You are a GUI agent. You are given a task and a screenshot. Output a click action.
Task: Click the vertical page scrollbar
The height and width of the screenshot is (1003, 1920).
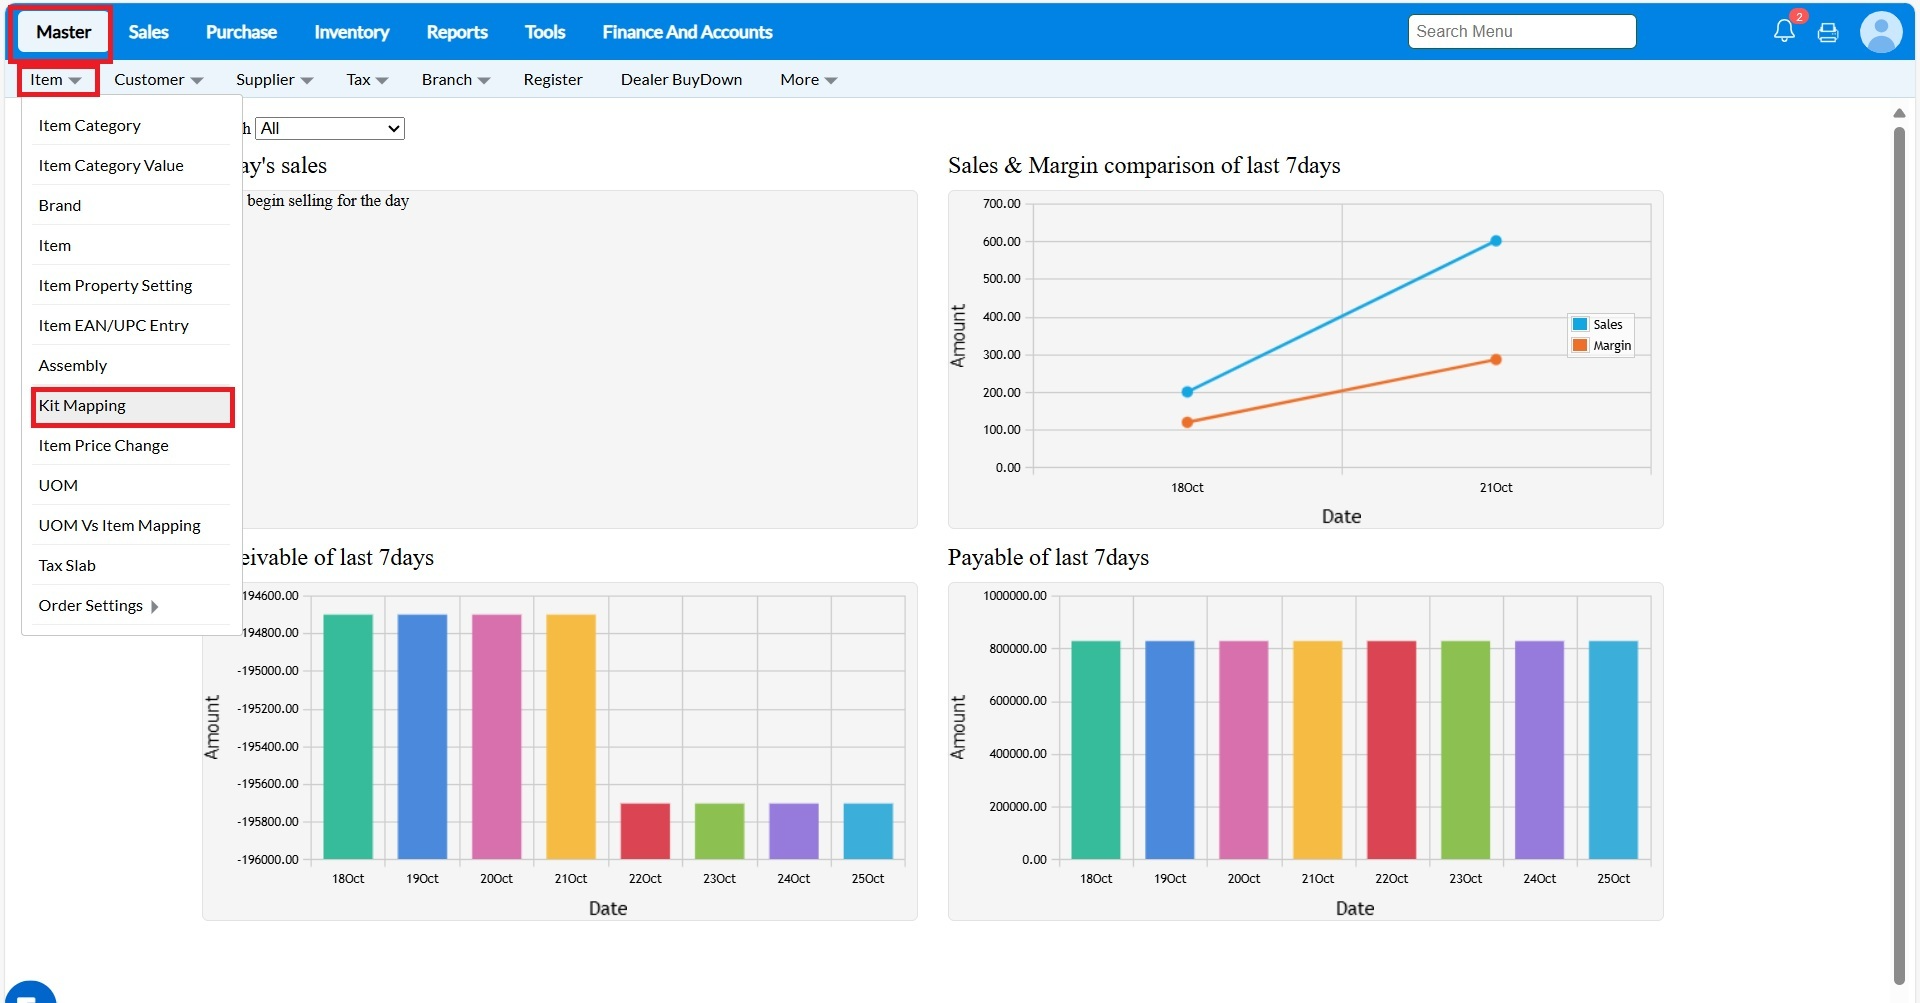click(x=1899, y=550)
